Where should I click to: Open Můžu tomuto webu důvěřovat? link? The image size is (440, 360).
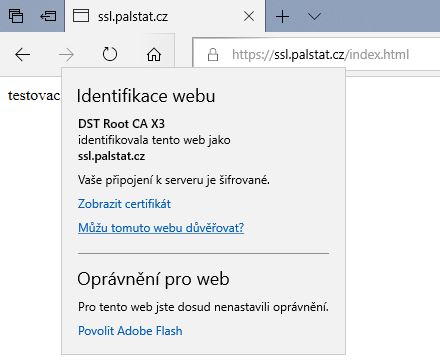[161, 228]
